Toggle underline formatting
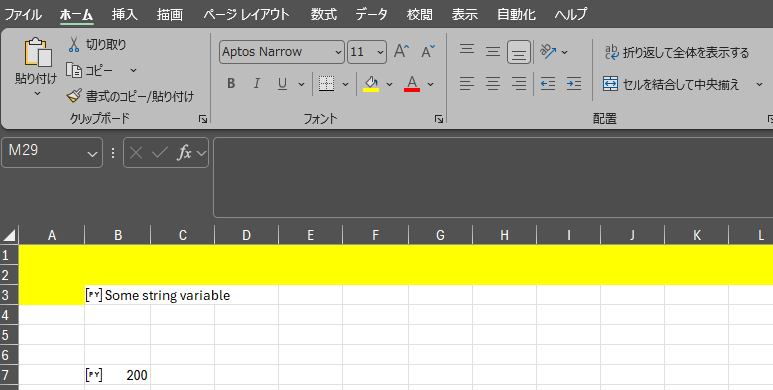The height and width of the screenshot is (390, 773). (x=282, y=84)
